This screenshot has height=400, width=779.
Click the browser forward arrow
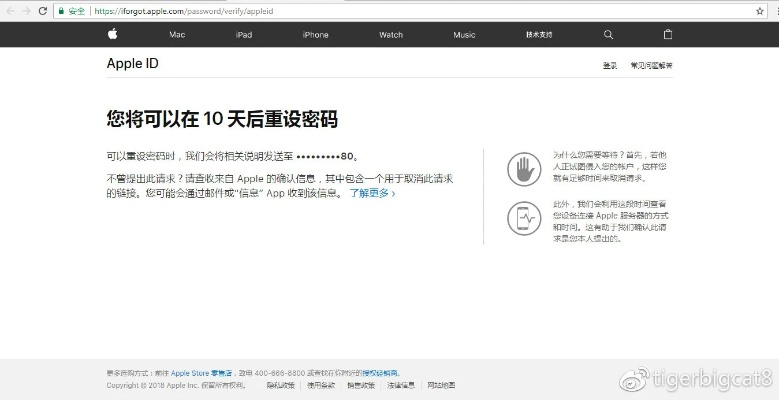click(x=26, y=11)
